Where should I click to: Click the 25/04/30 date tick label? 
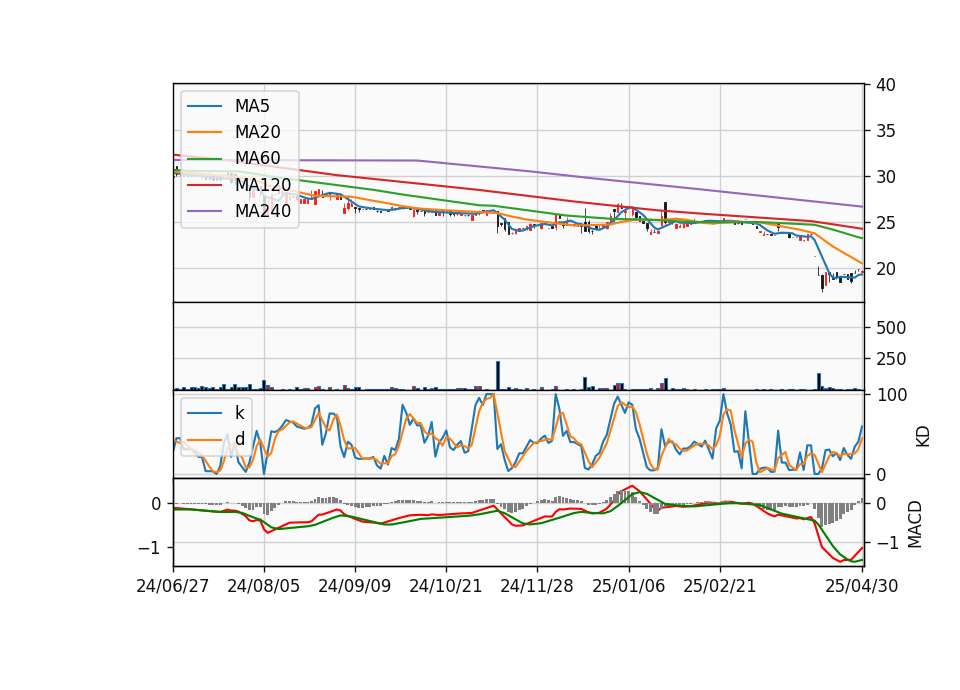862,586
